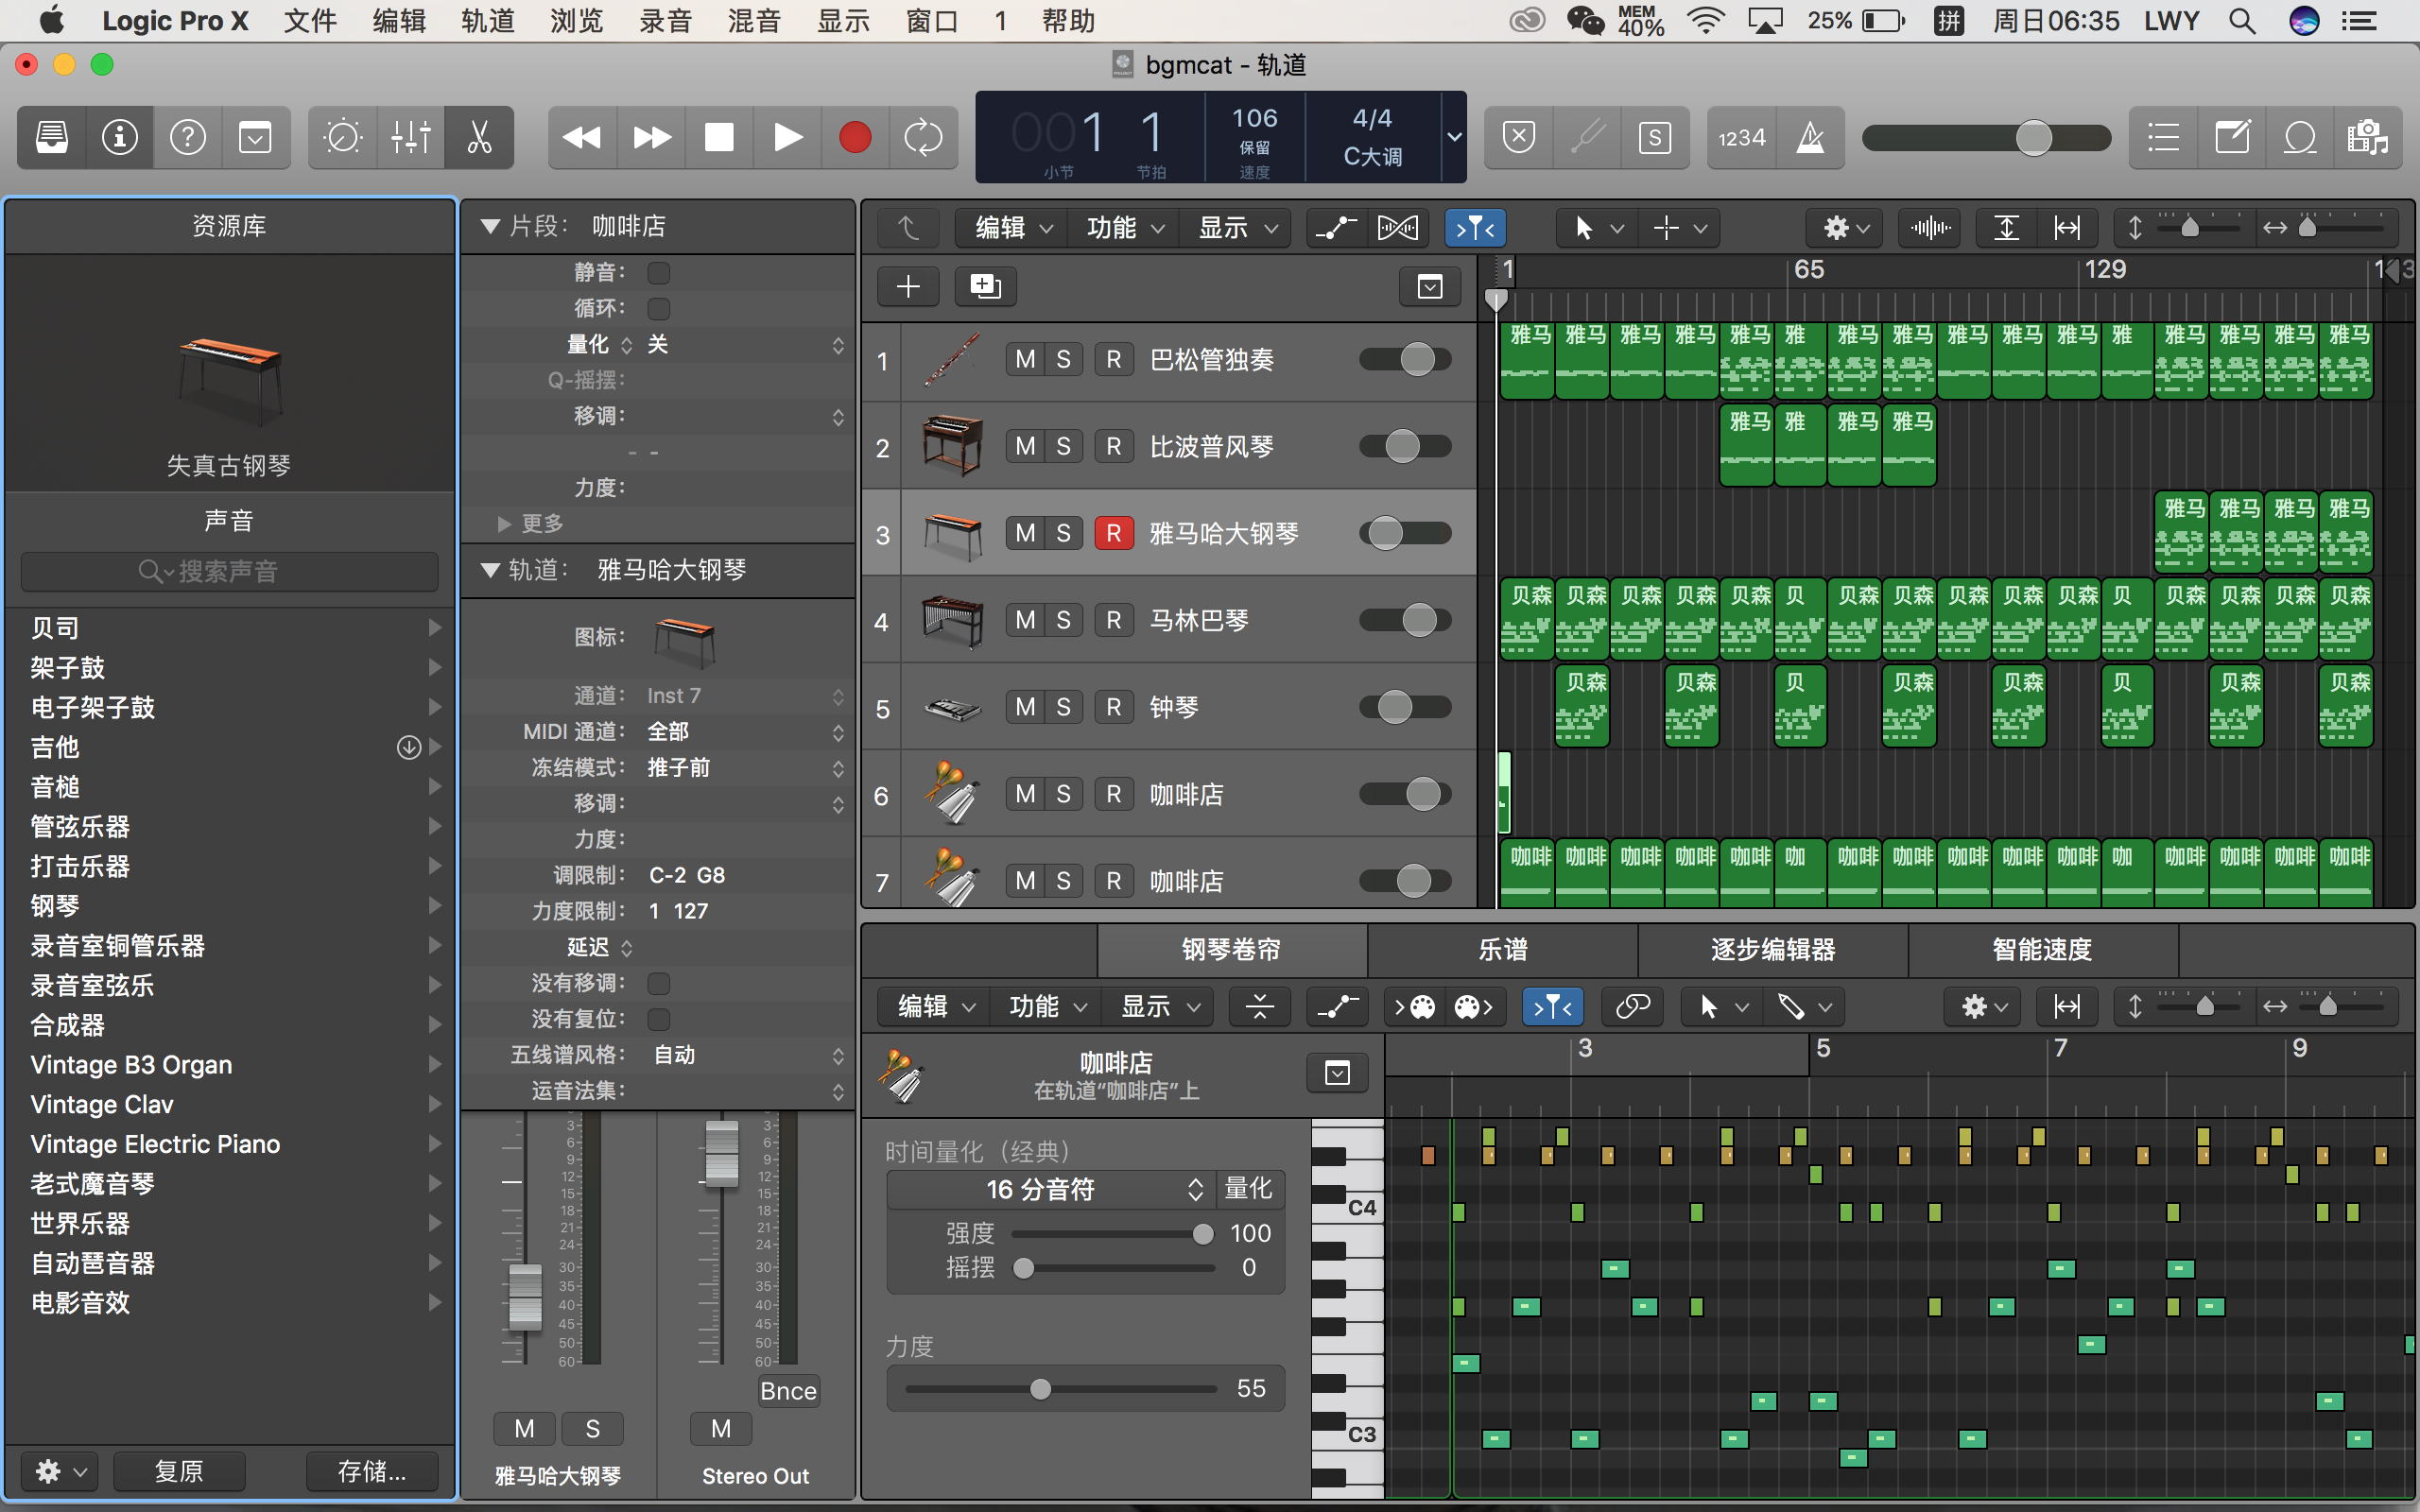The image size is (2420, 1512).
Task: Enable the Cycle loop button
Action: [x=922, y=137]
